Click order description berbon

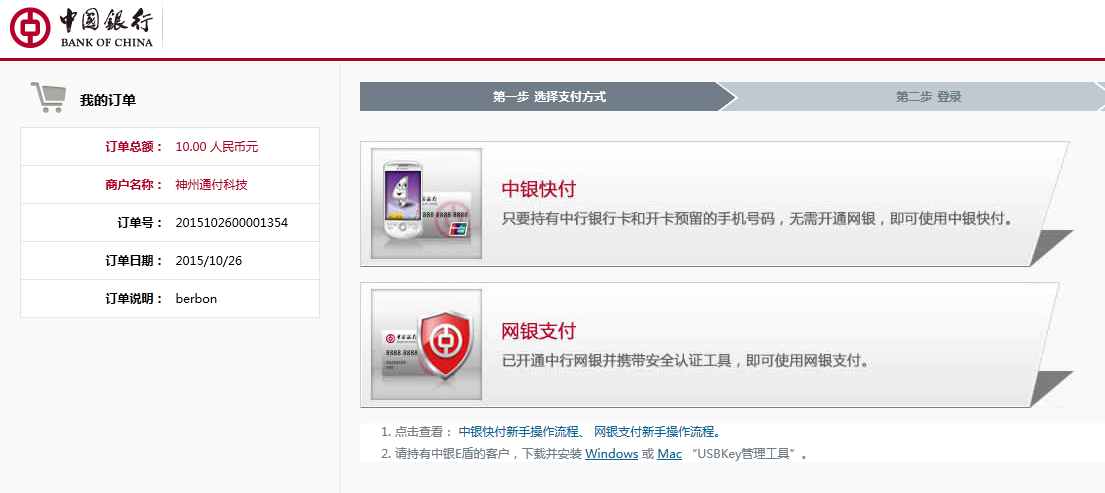pyautogui.click(x=196, y=299)
